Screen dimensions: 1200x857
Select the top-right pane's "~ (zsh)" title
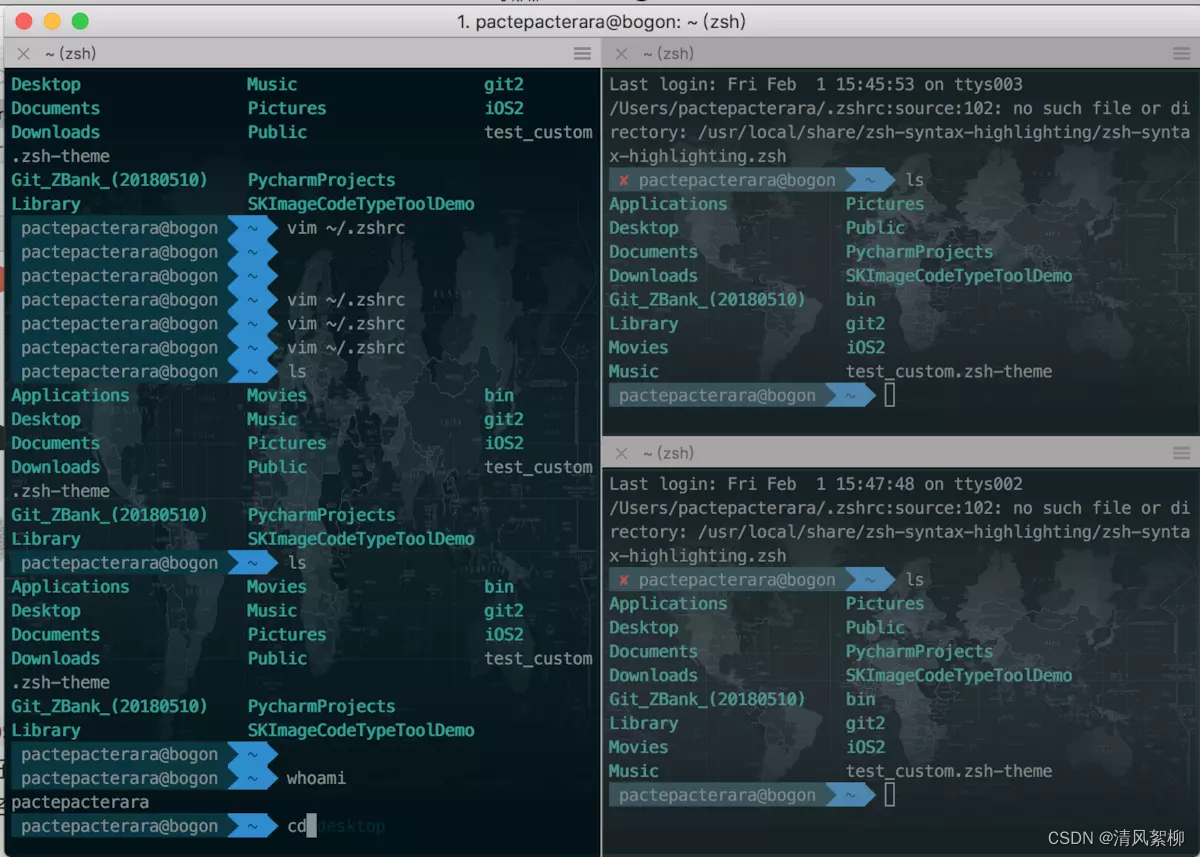668,53
